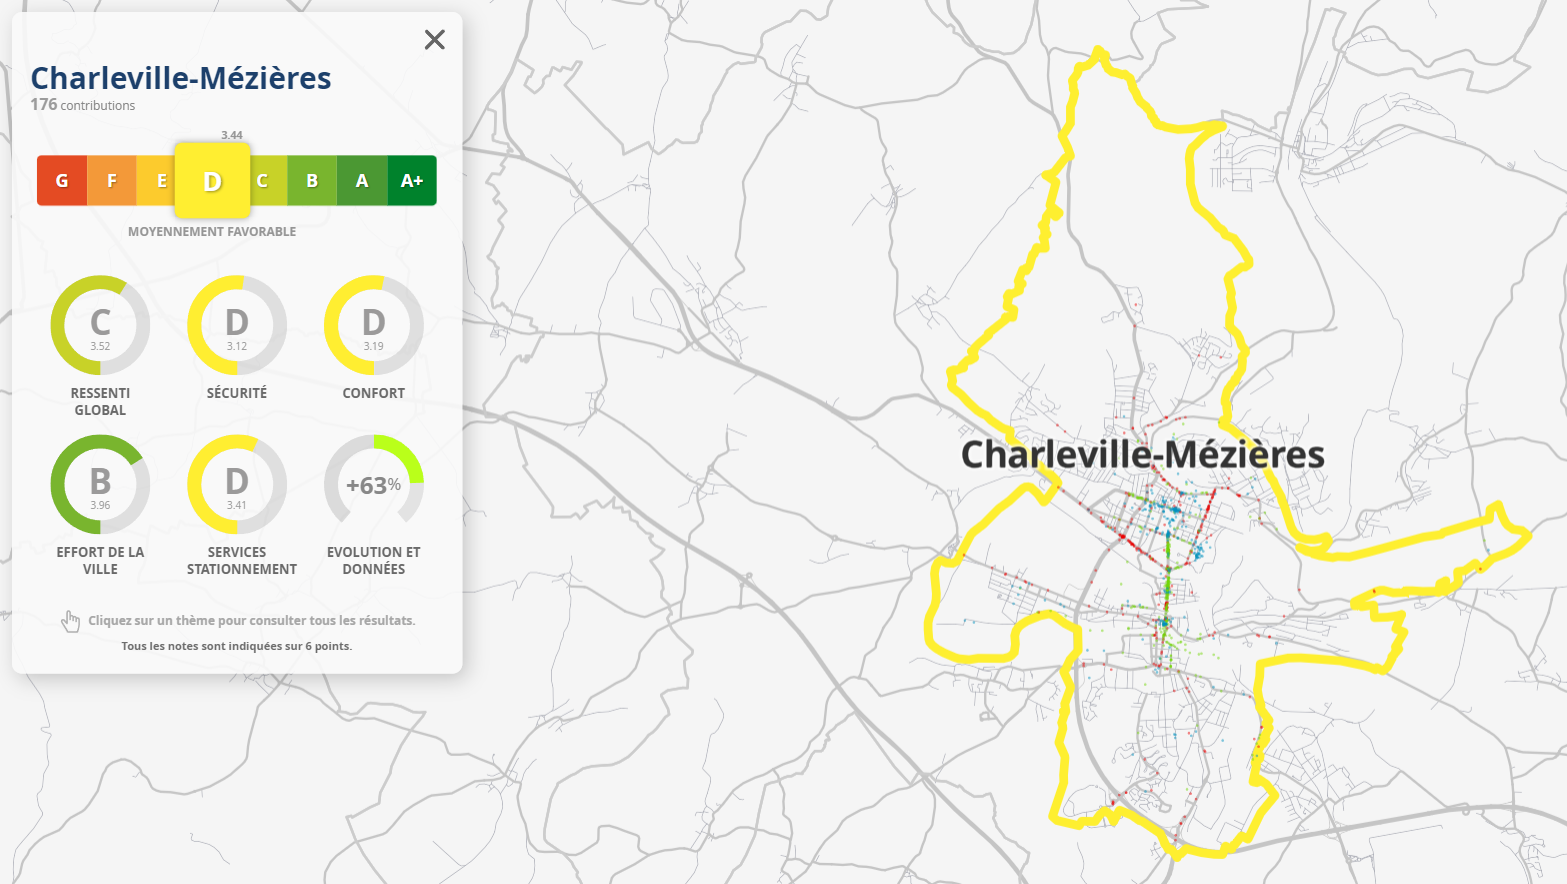Click the EVOLUTION ET DONNÉES label
This screenshot has height=884, width=1567.
(374, 561)
